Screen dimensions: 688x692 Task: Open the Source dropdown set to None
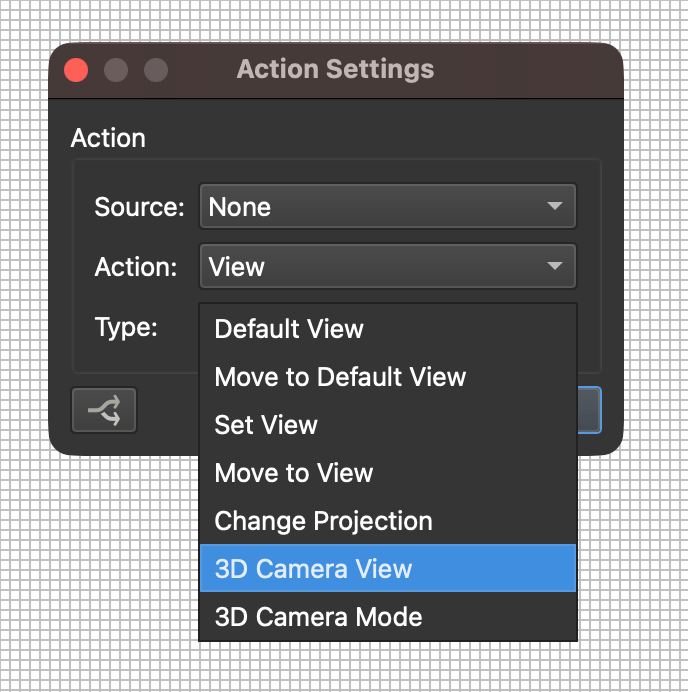(387, 207)
